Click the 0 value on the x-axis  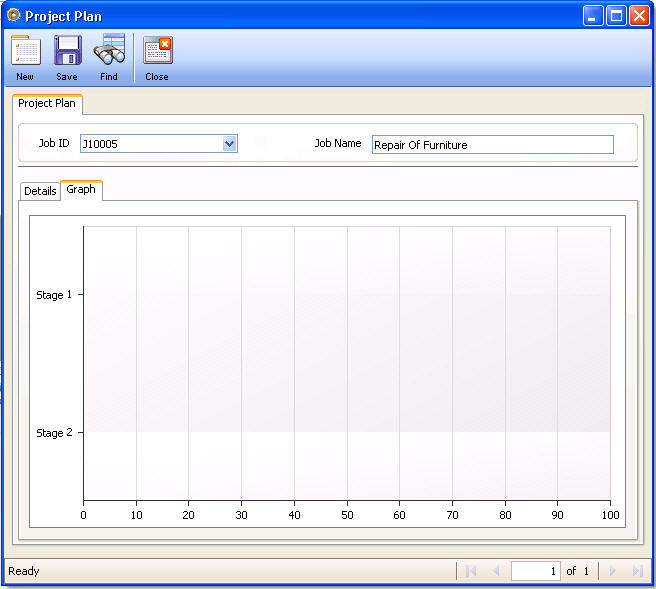click(x=83, y=515)
